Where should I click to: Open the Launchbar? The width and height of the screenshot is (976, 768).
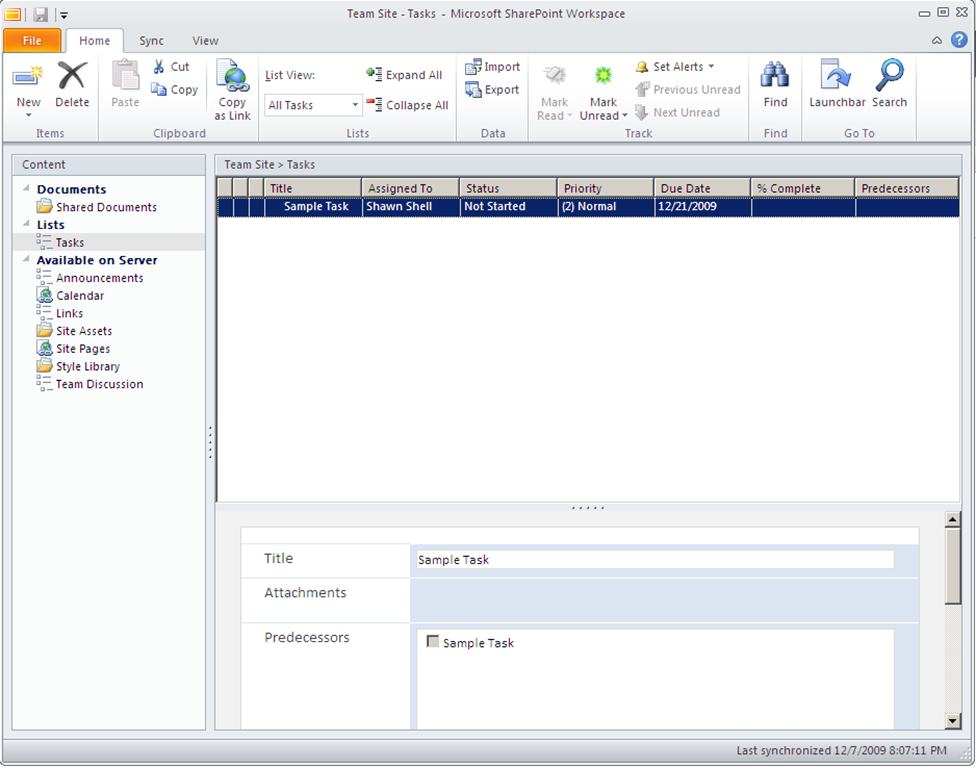click(x=837, y=85)
